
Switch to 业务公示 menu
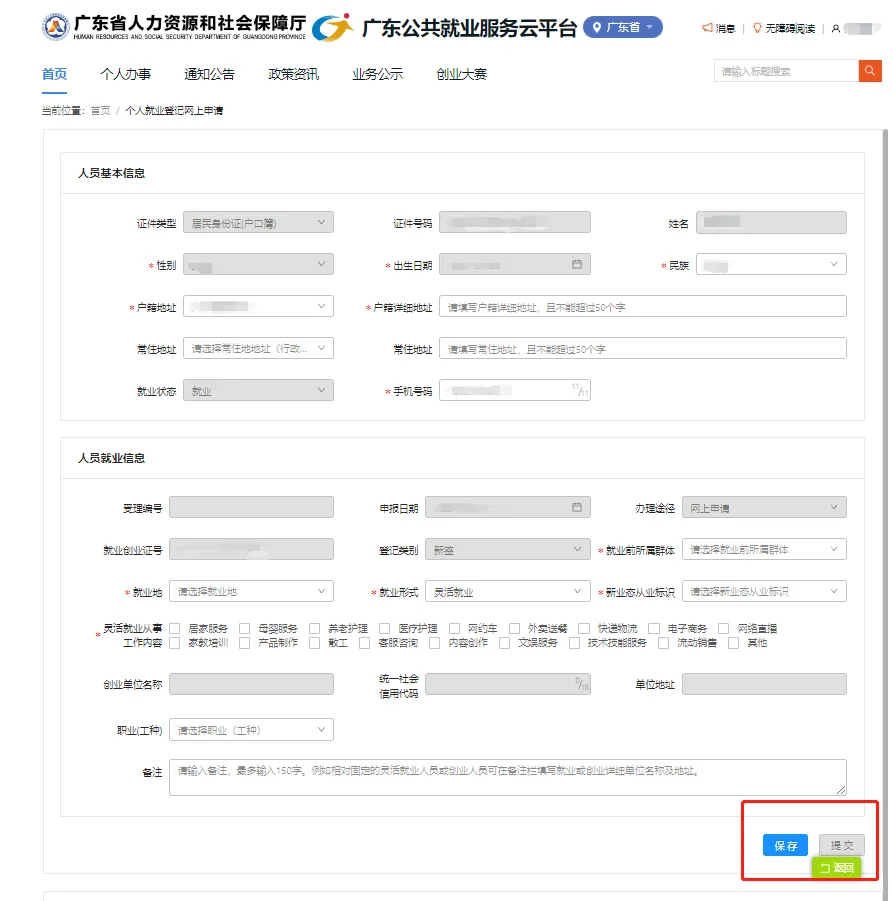378,74
